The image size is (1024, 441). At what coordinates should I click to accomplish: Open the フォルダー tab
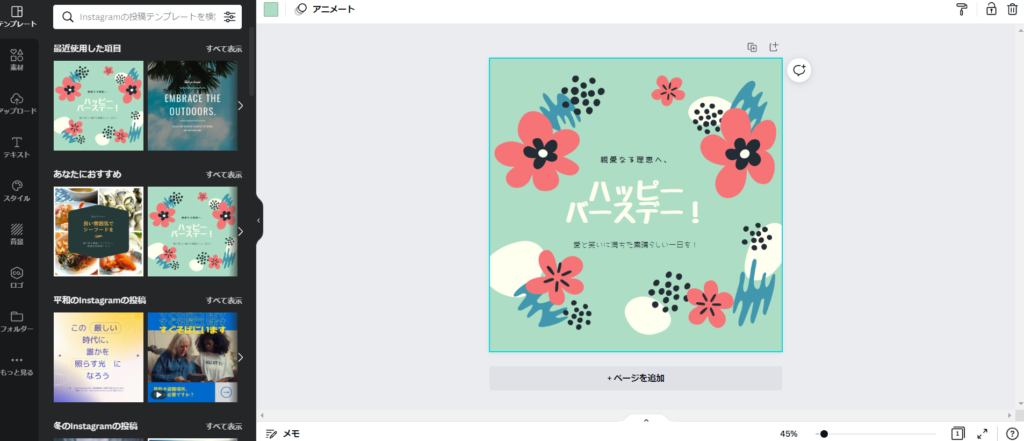click(17, 321)
